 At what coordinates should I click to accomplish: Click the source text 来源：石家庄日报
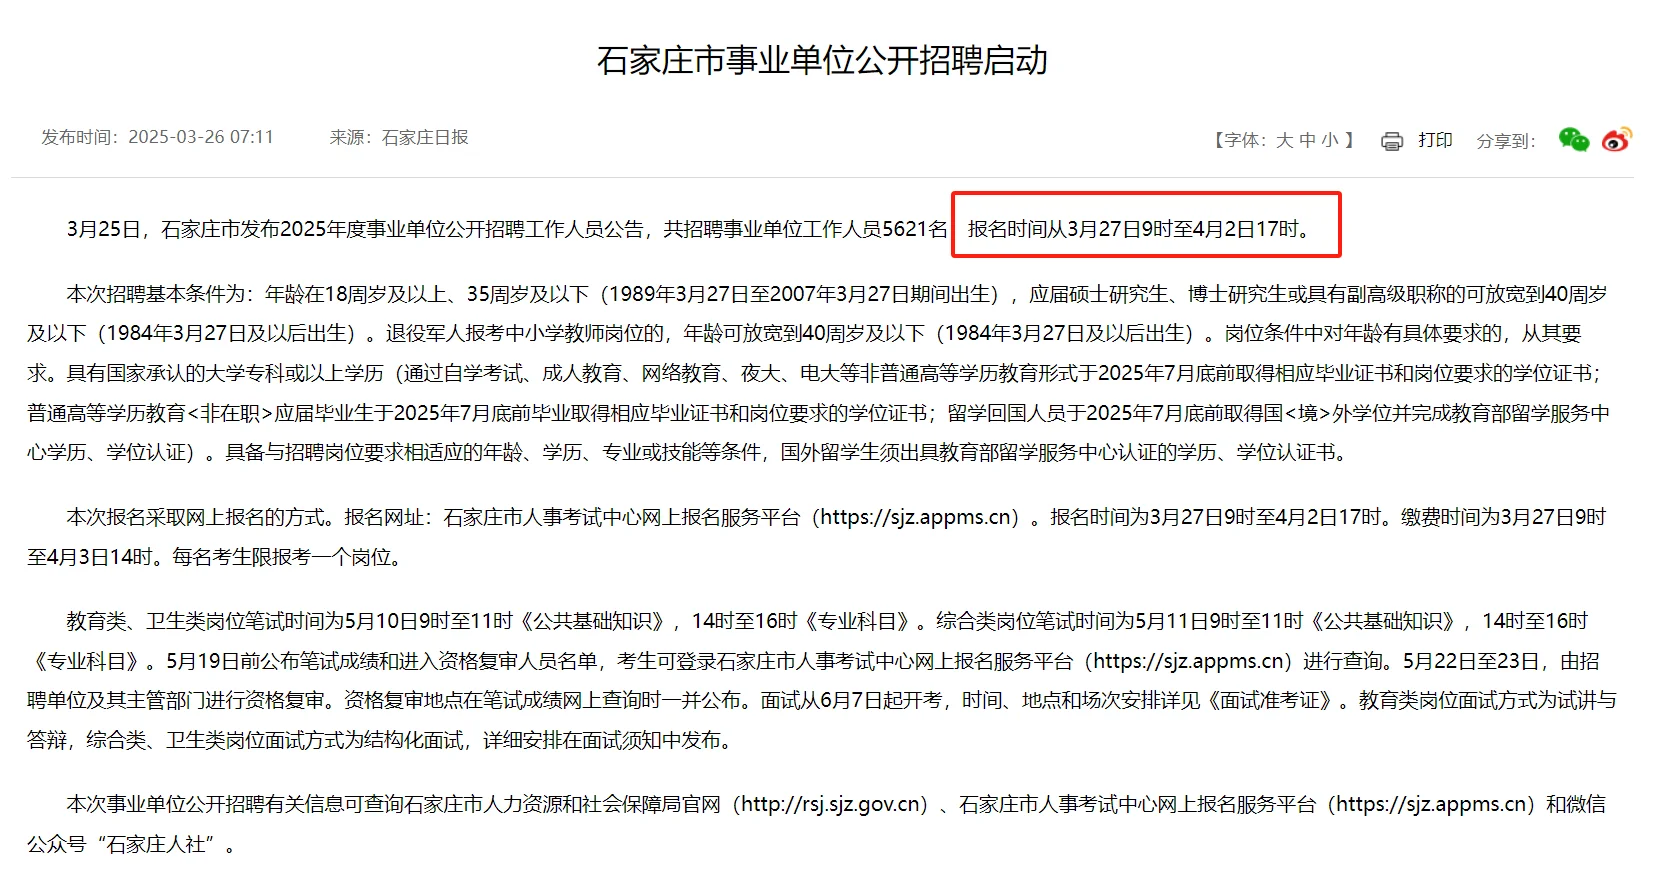[399, 137]
